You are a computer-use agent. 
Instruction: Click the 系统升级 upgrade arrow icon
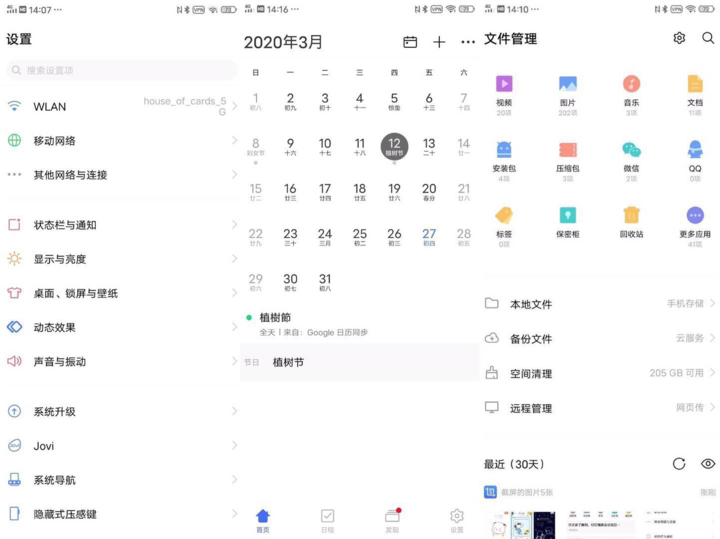point(15,411)
